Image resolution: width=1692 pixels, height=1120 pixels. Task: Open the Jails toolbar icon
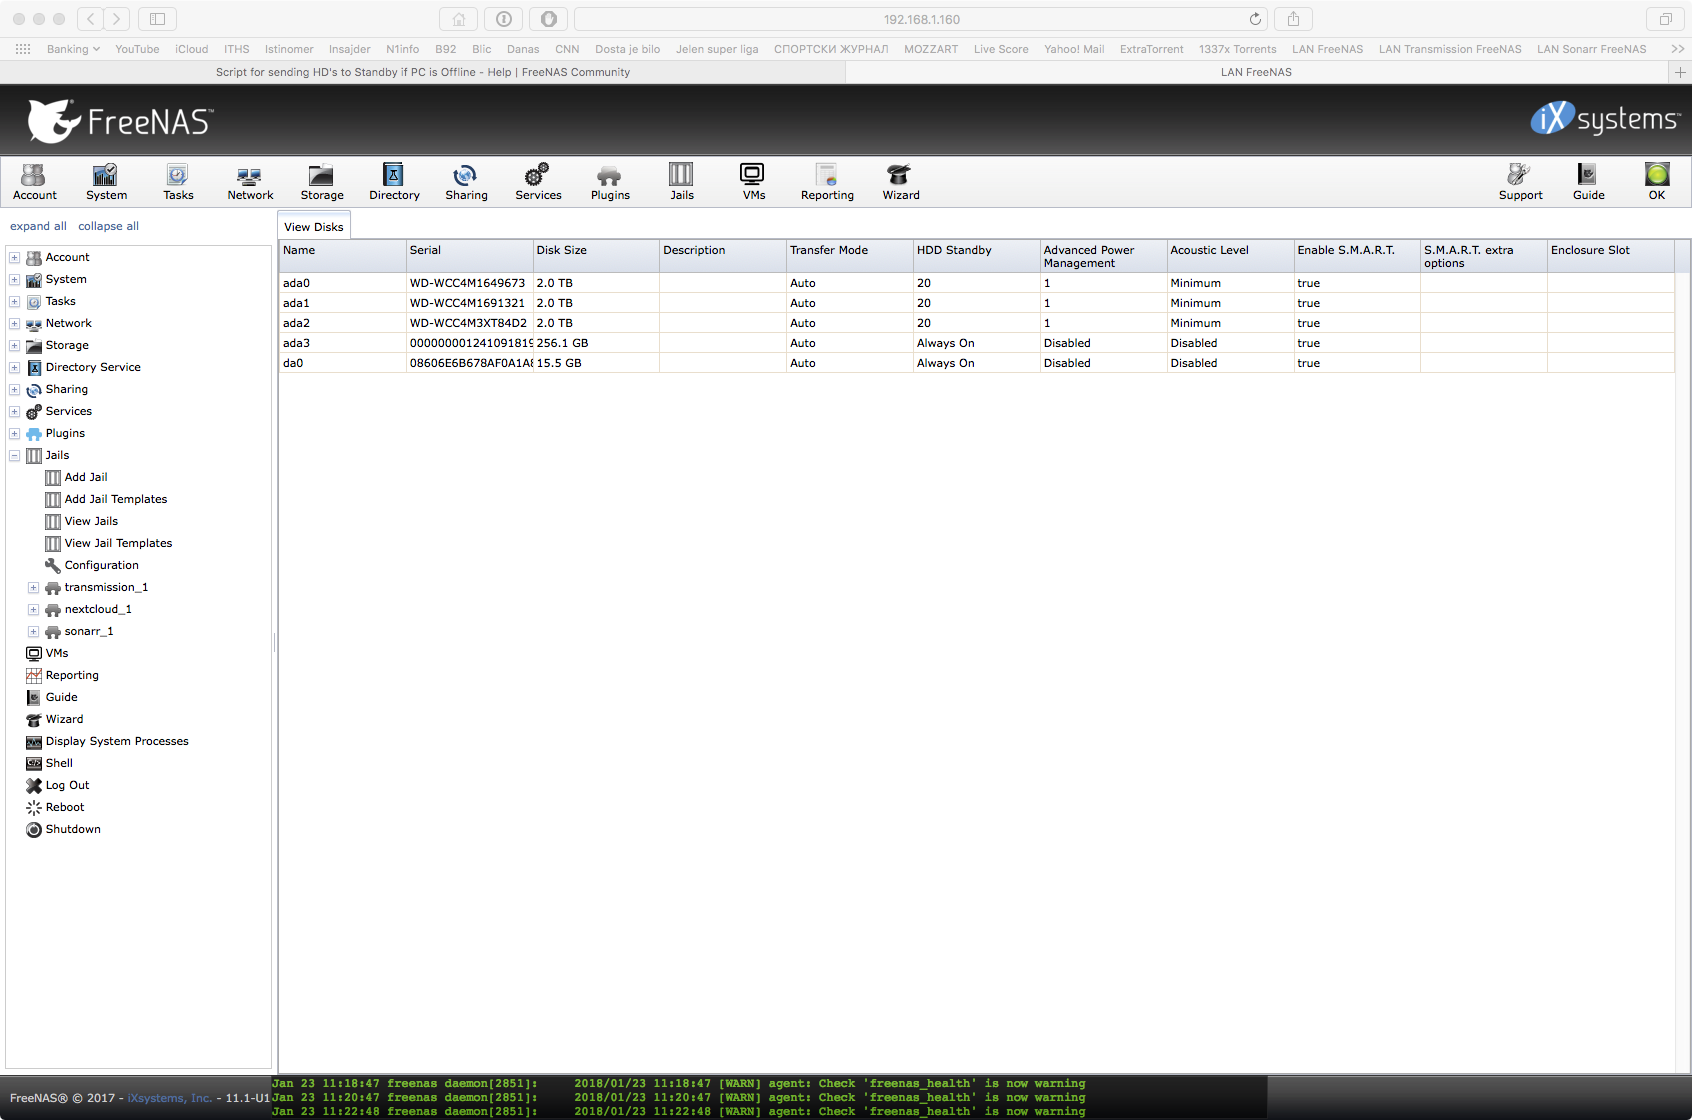(682, 182)
